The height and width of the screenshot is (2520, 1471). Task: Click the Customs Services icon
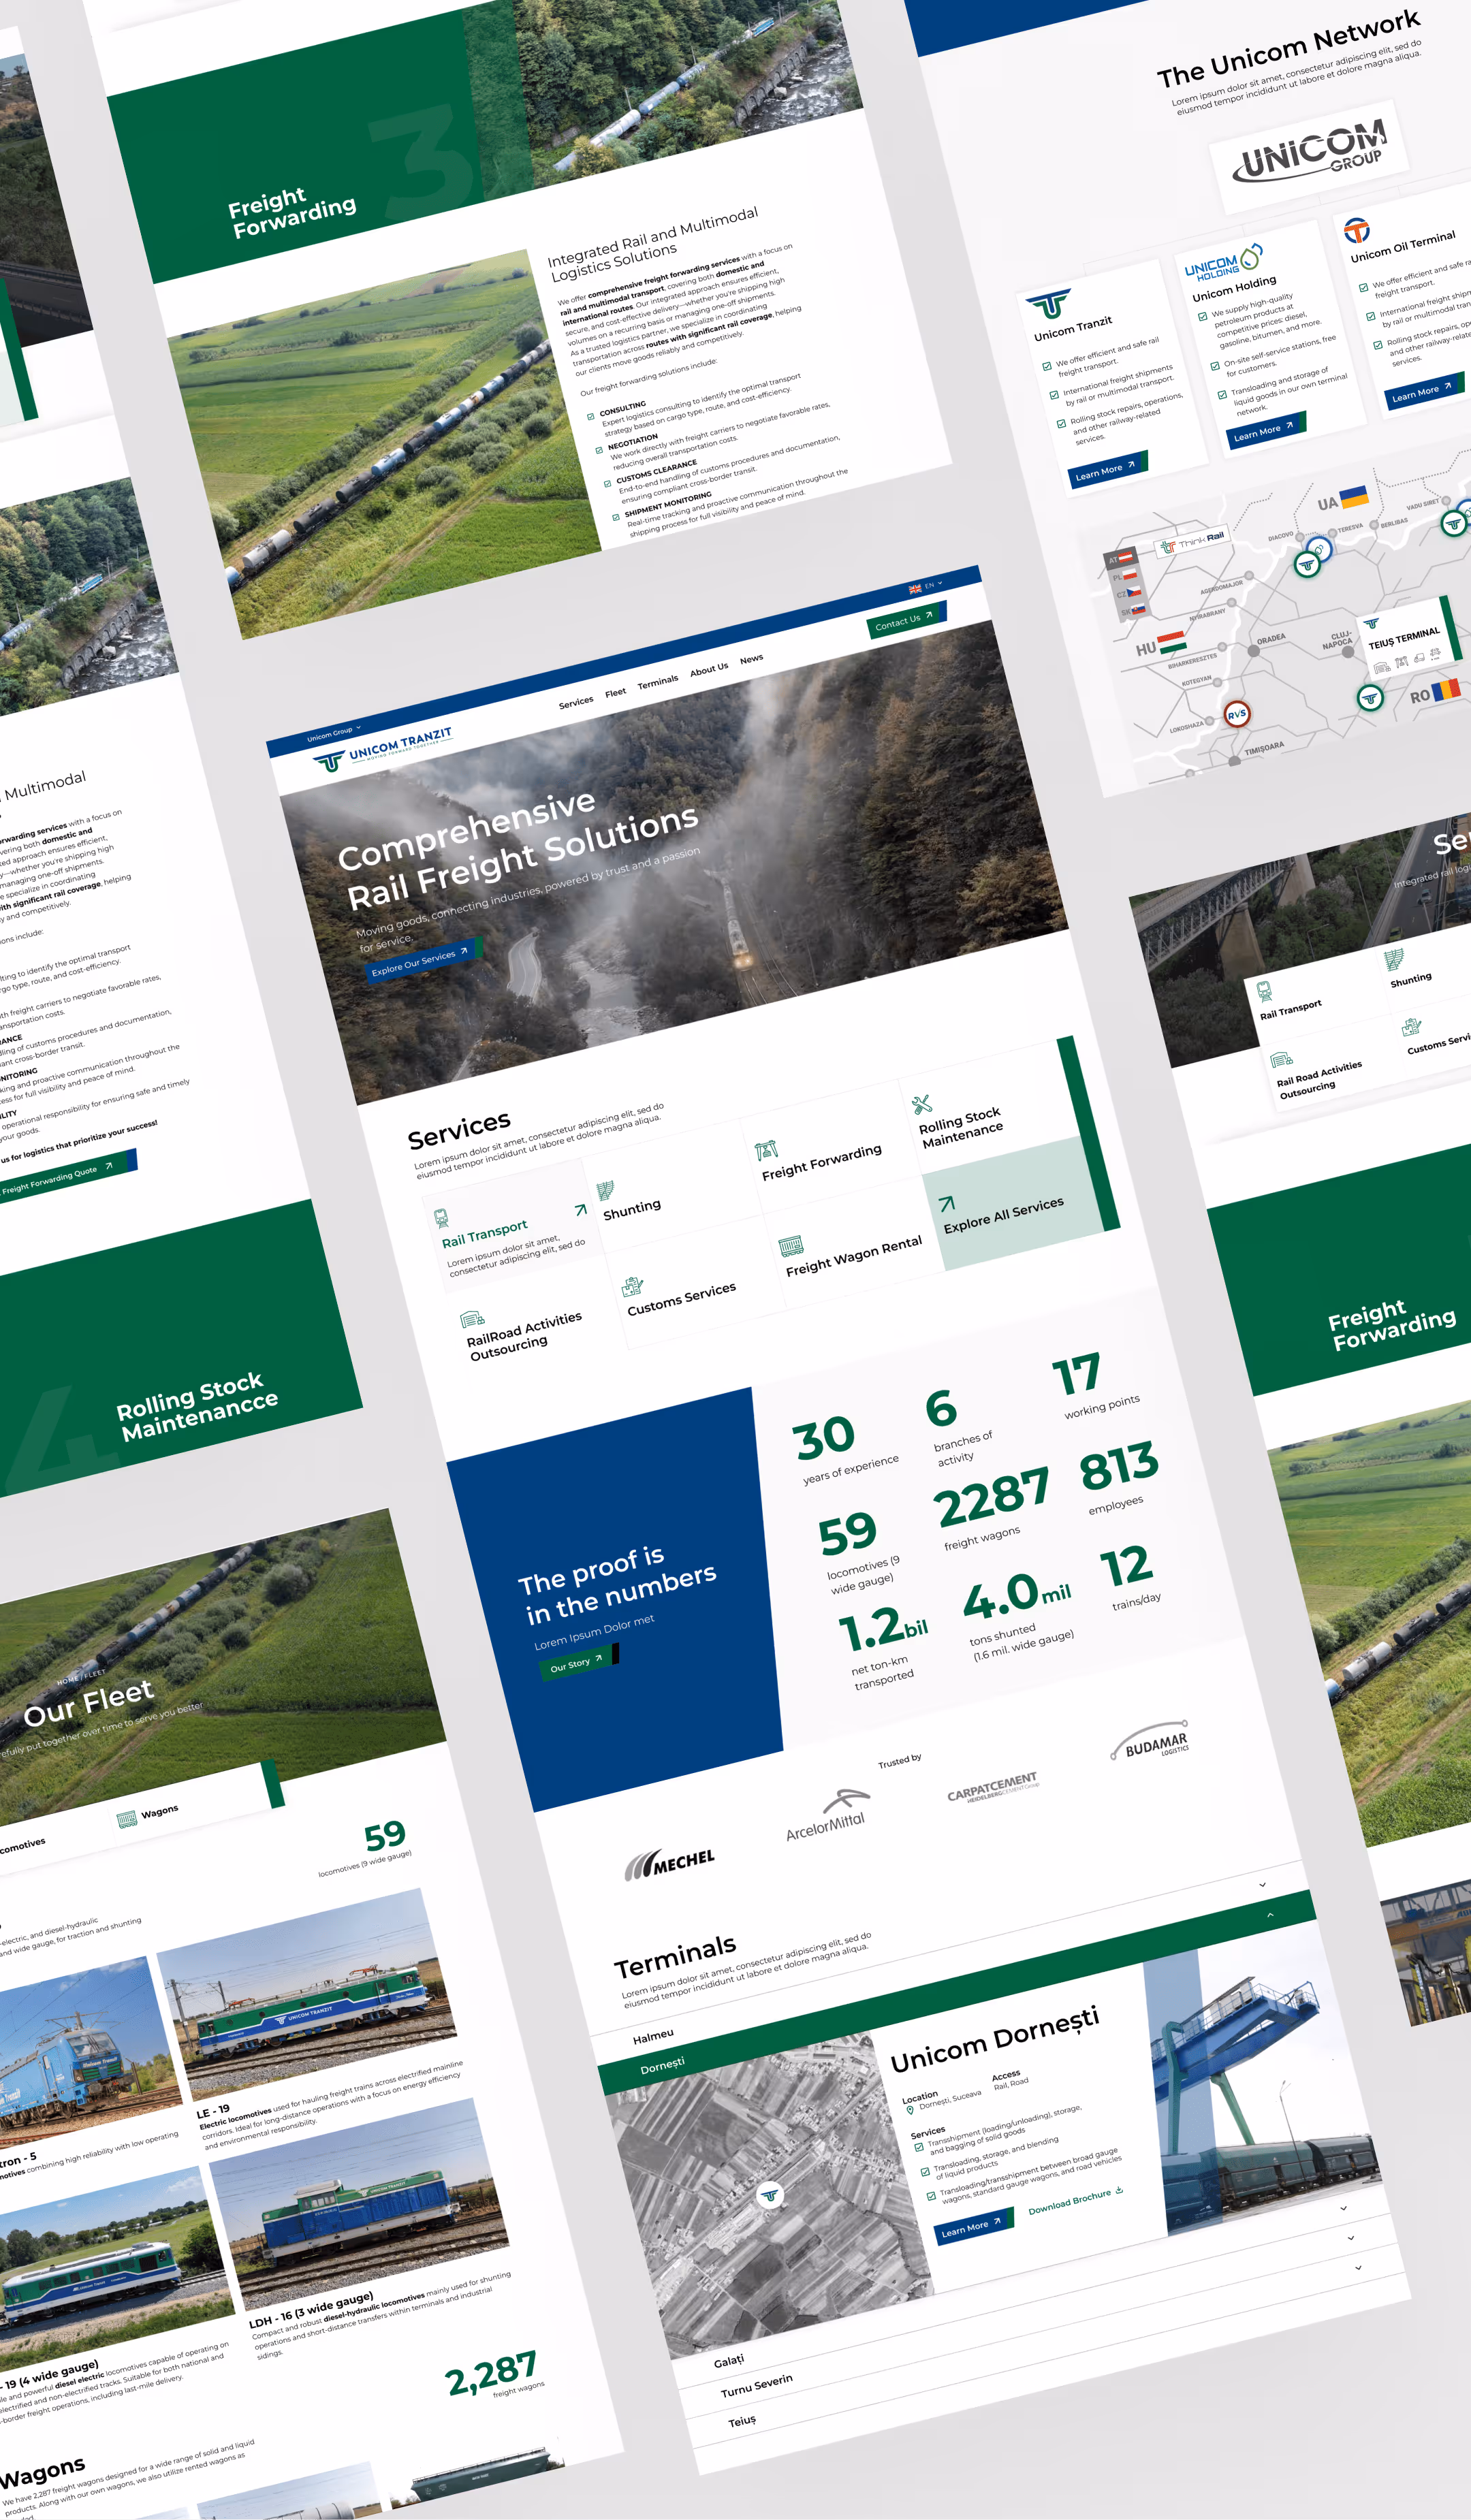pos(632,1286)
